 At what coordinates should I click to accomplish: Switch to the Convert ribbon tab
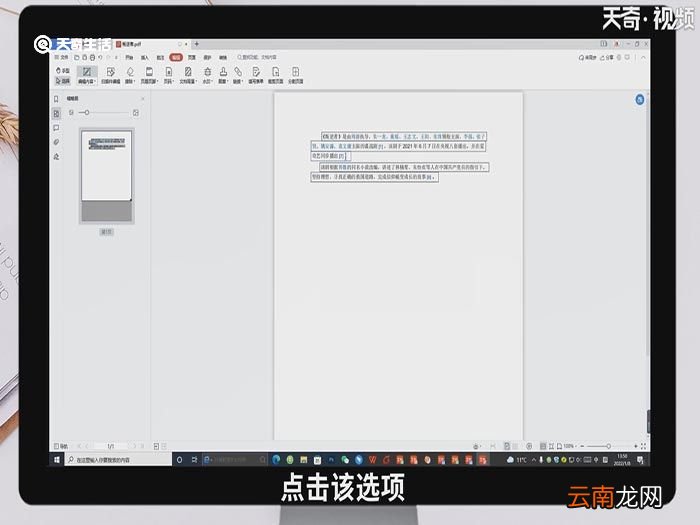tap(223, 58)
